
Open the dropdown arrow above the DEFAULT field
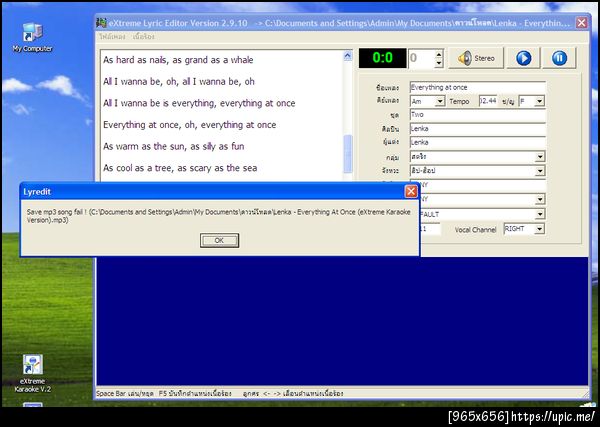click(540, 199)
